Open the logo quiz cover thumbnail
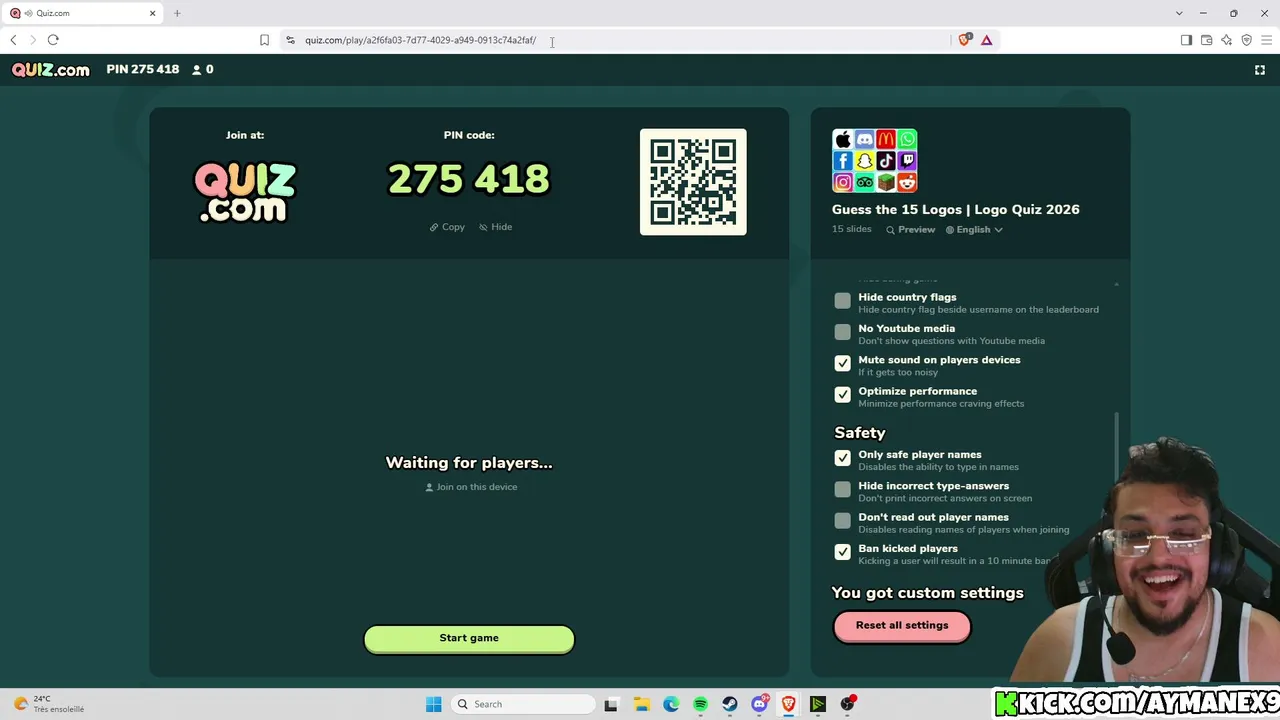 pos(875,160)
